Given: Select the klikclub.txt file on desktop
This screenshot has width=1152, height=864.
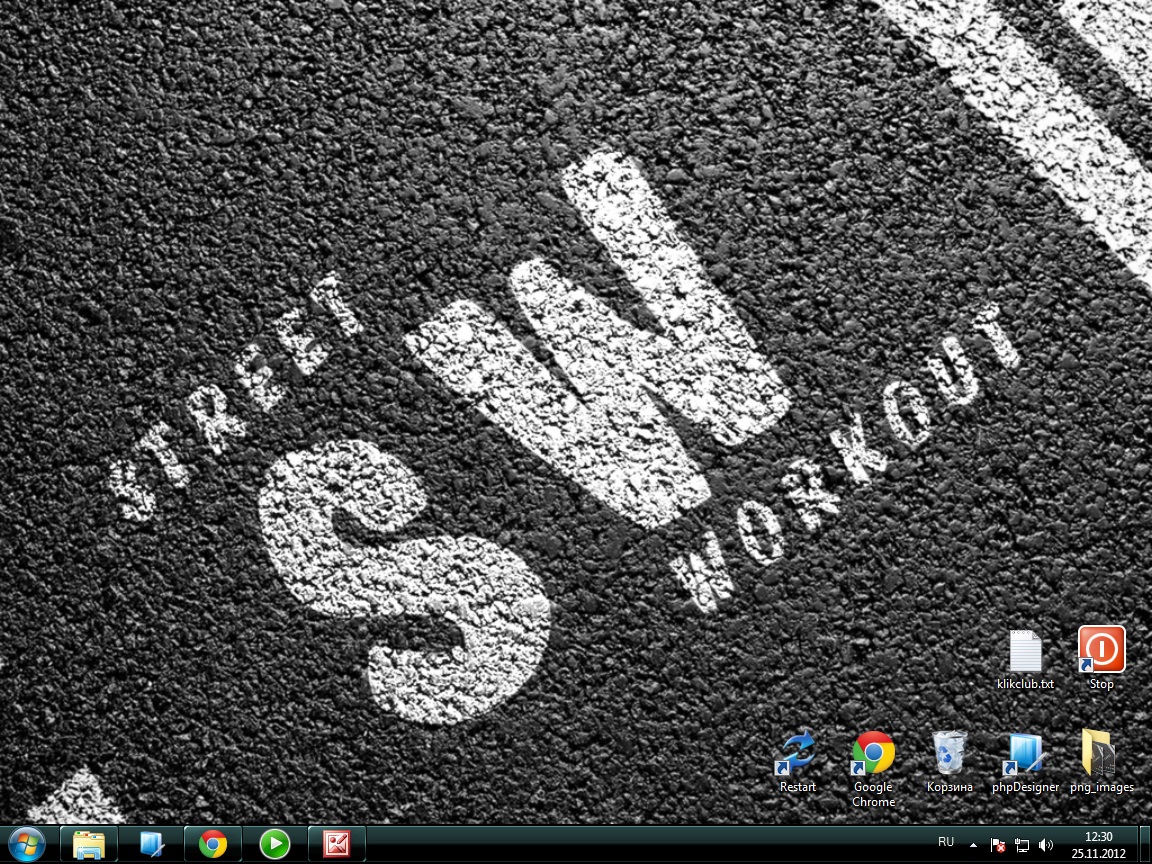Looking at the screenshot, I should pos(1025,653).
